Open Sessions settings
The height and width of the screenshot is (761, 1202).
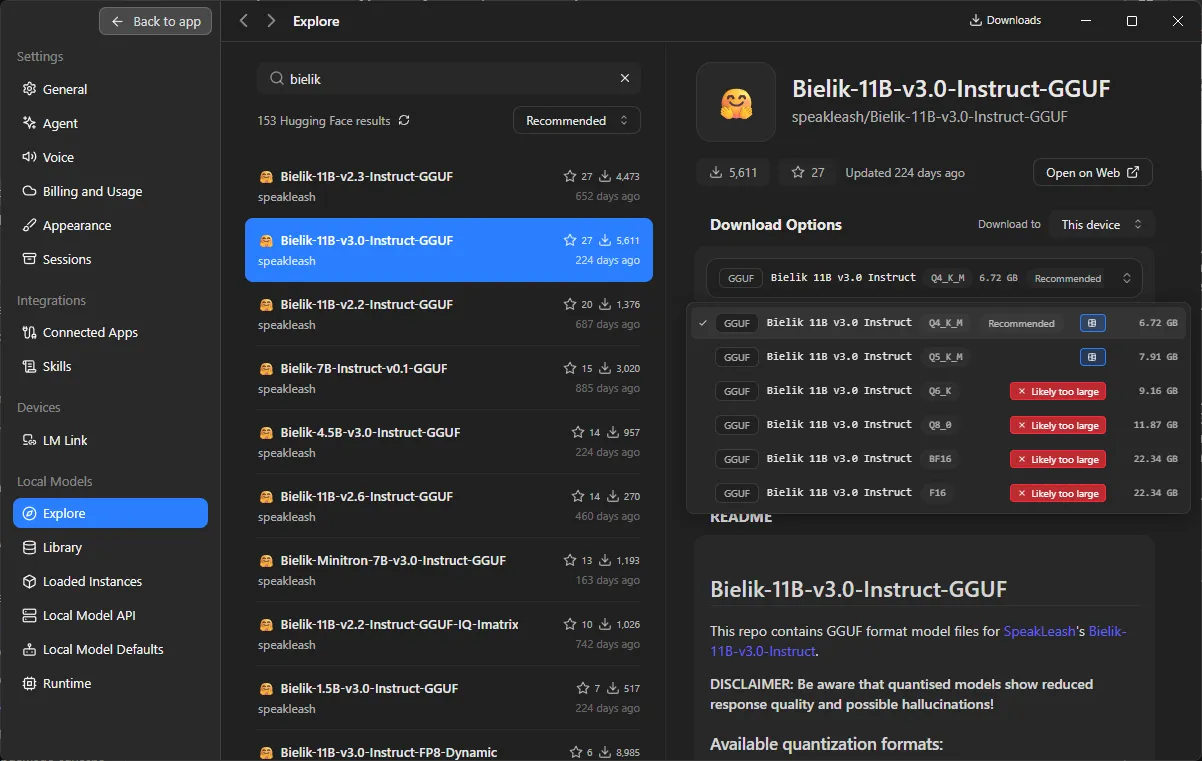click(x=110, y=259)
